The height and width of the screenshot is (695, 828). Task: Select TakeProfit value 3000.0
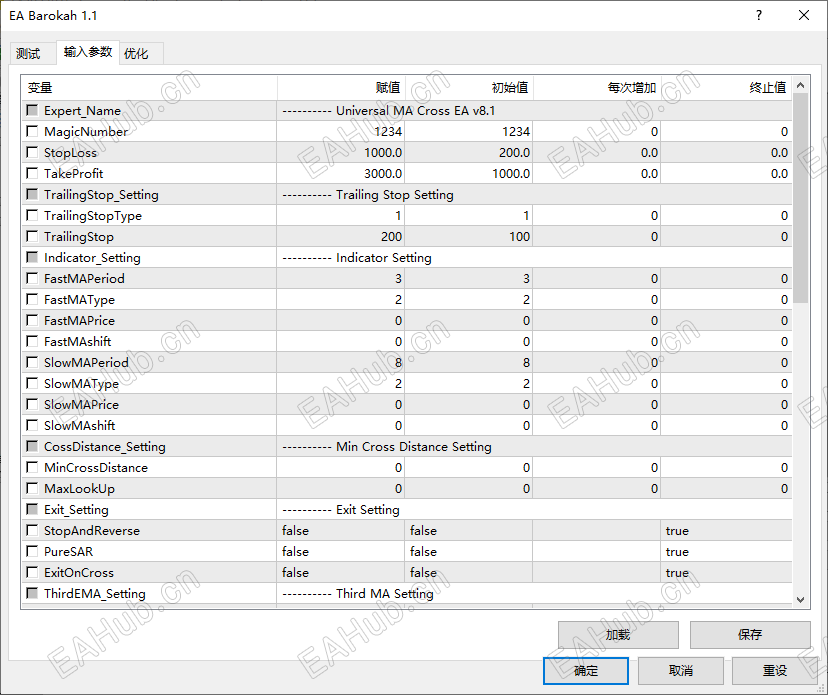(x=341, y=173)
